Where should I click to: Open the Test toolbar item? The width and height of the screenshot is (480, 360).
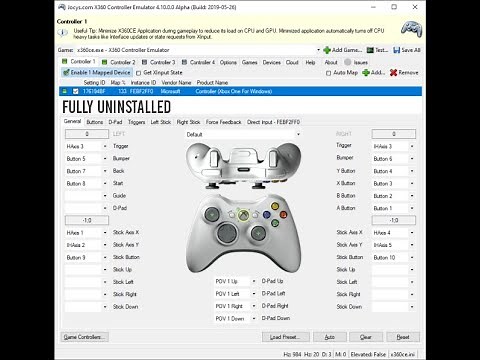377,50
